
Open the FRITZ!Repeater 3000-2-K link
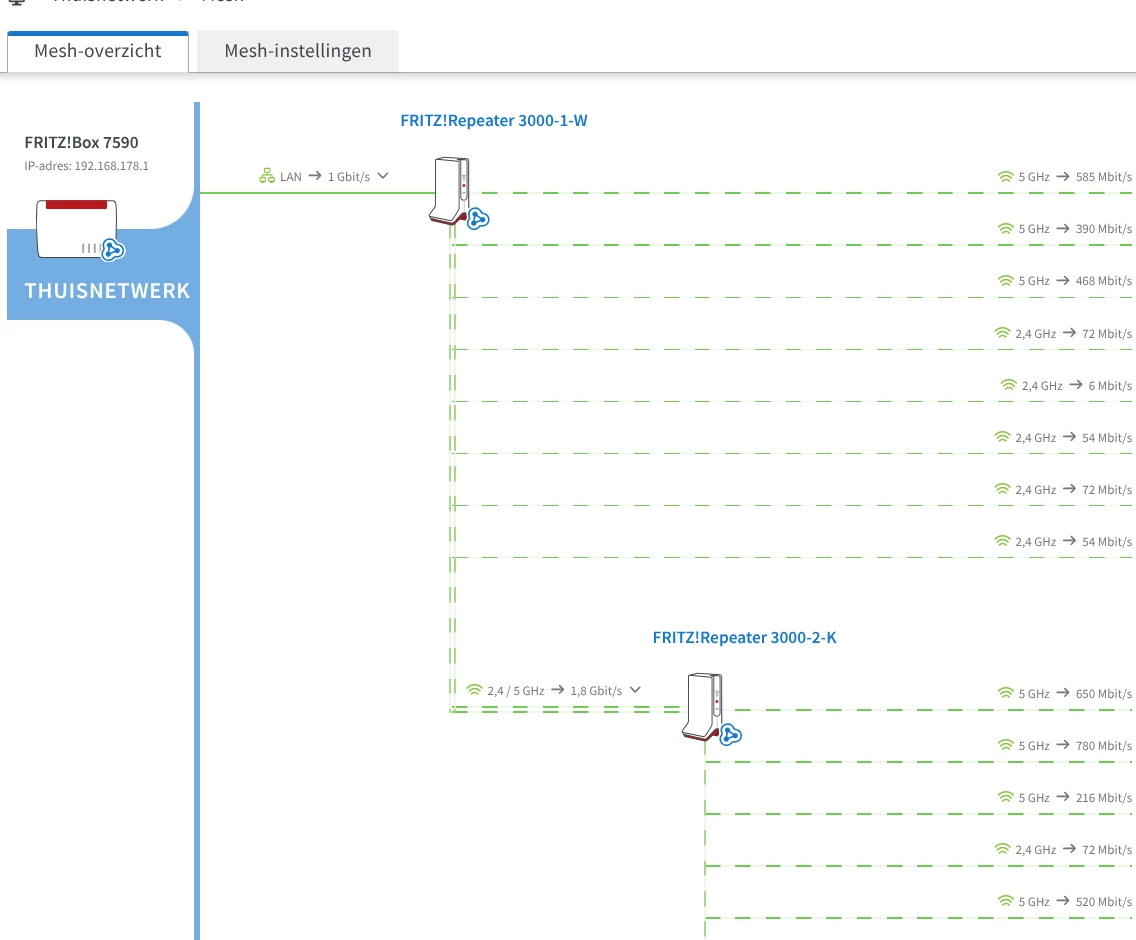click(x=744, y=637)
